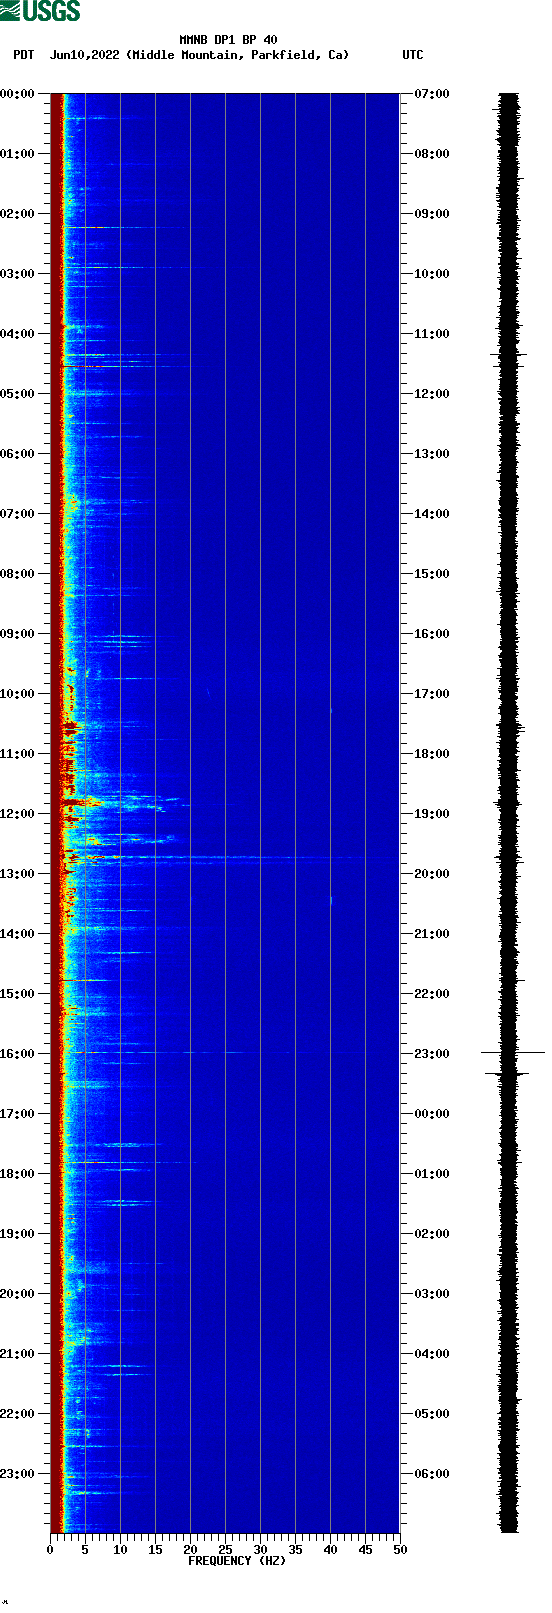Click the 50 Hz frequency tick label

400,1550
